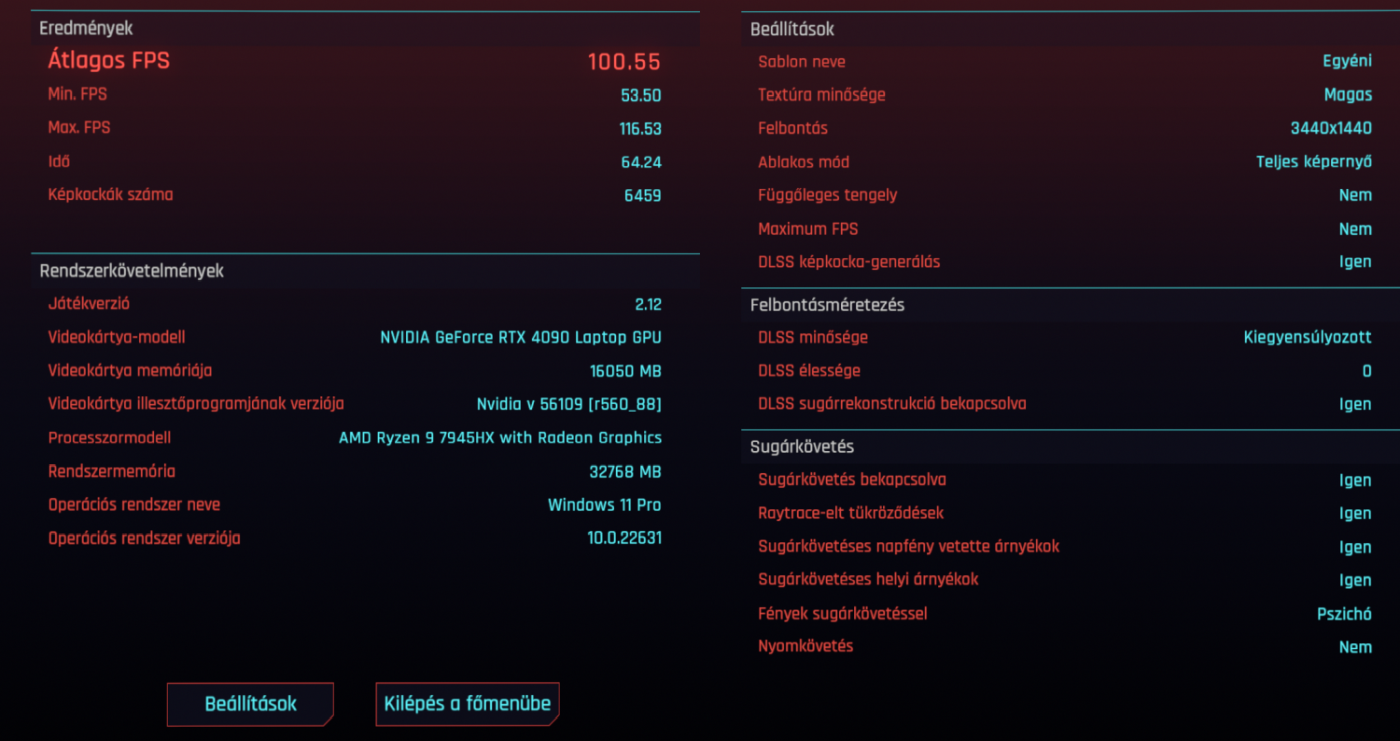Click the Fények sugárkövetéssel label
1400x741 pixels.
[843, 614]
